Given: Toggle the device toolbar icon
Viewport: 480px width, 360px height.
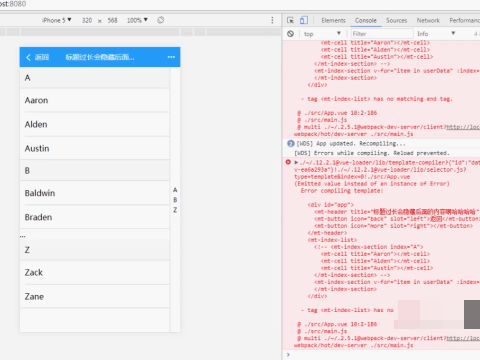Looking at the screenshot, I should tap(303, 20).
